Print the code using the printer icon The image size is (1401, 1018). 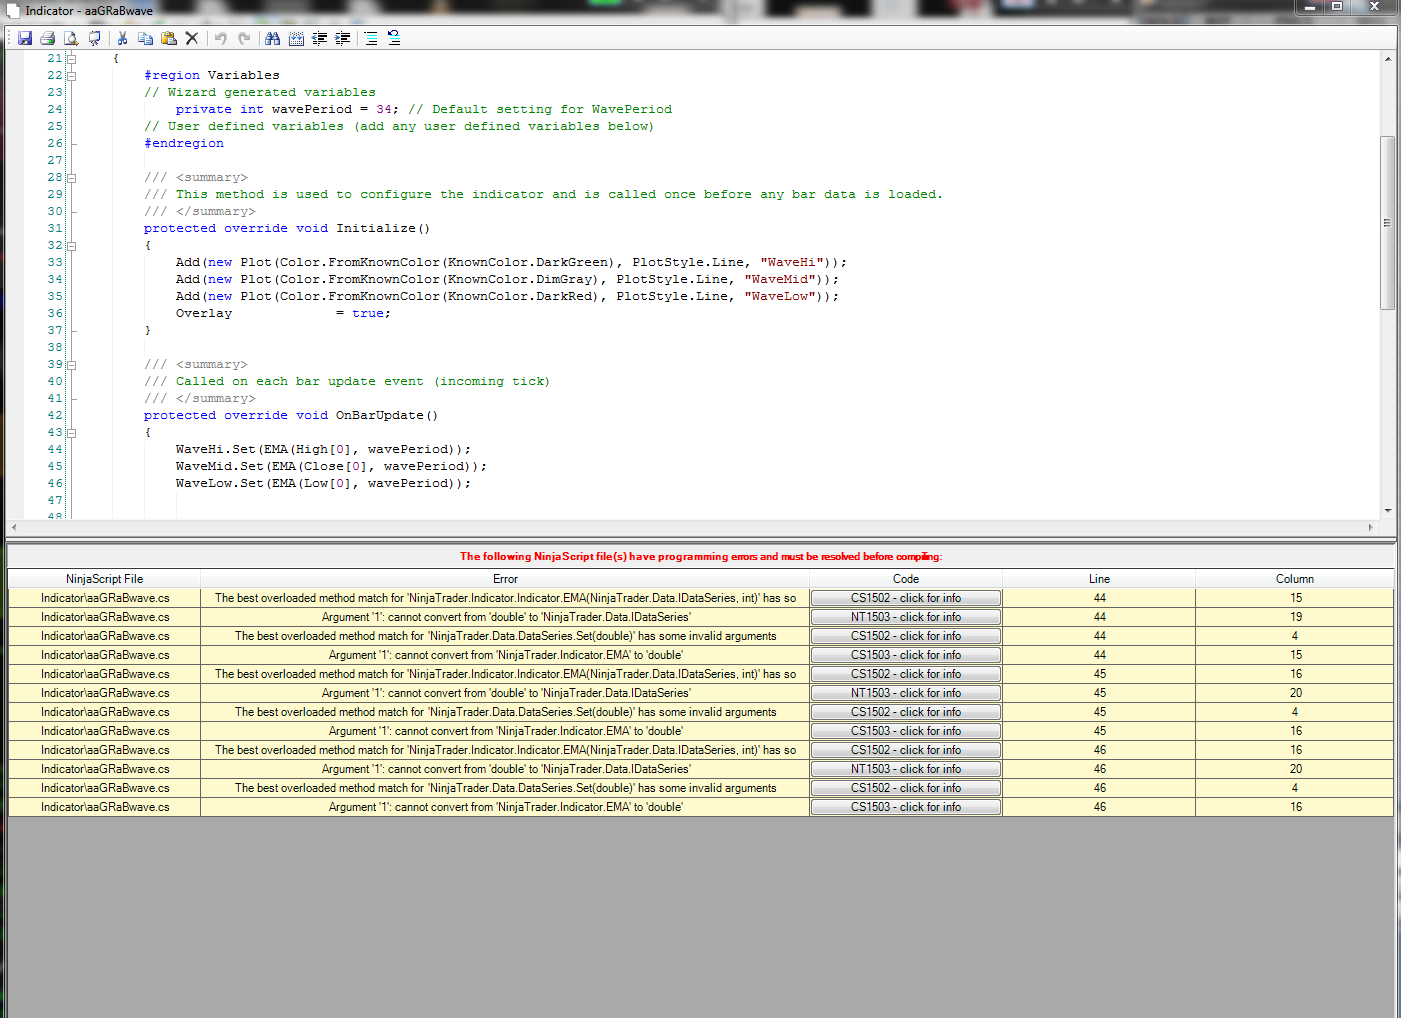(47, 38)
